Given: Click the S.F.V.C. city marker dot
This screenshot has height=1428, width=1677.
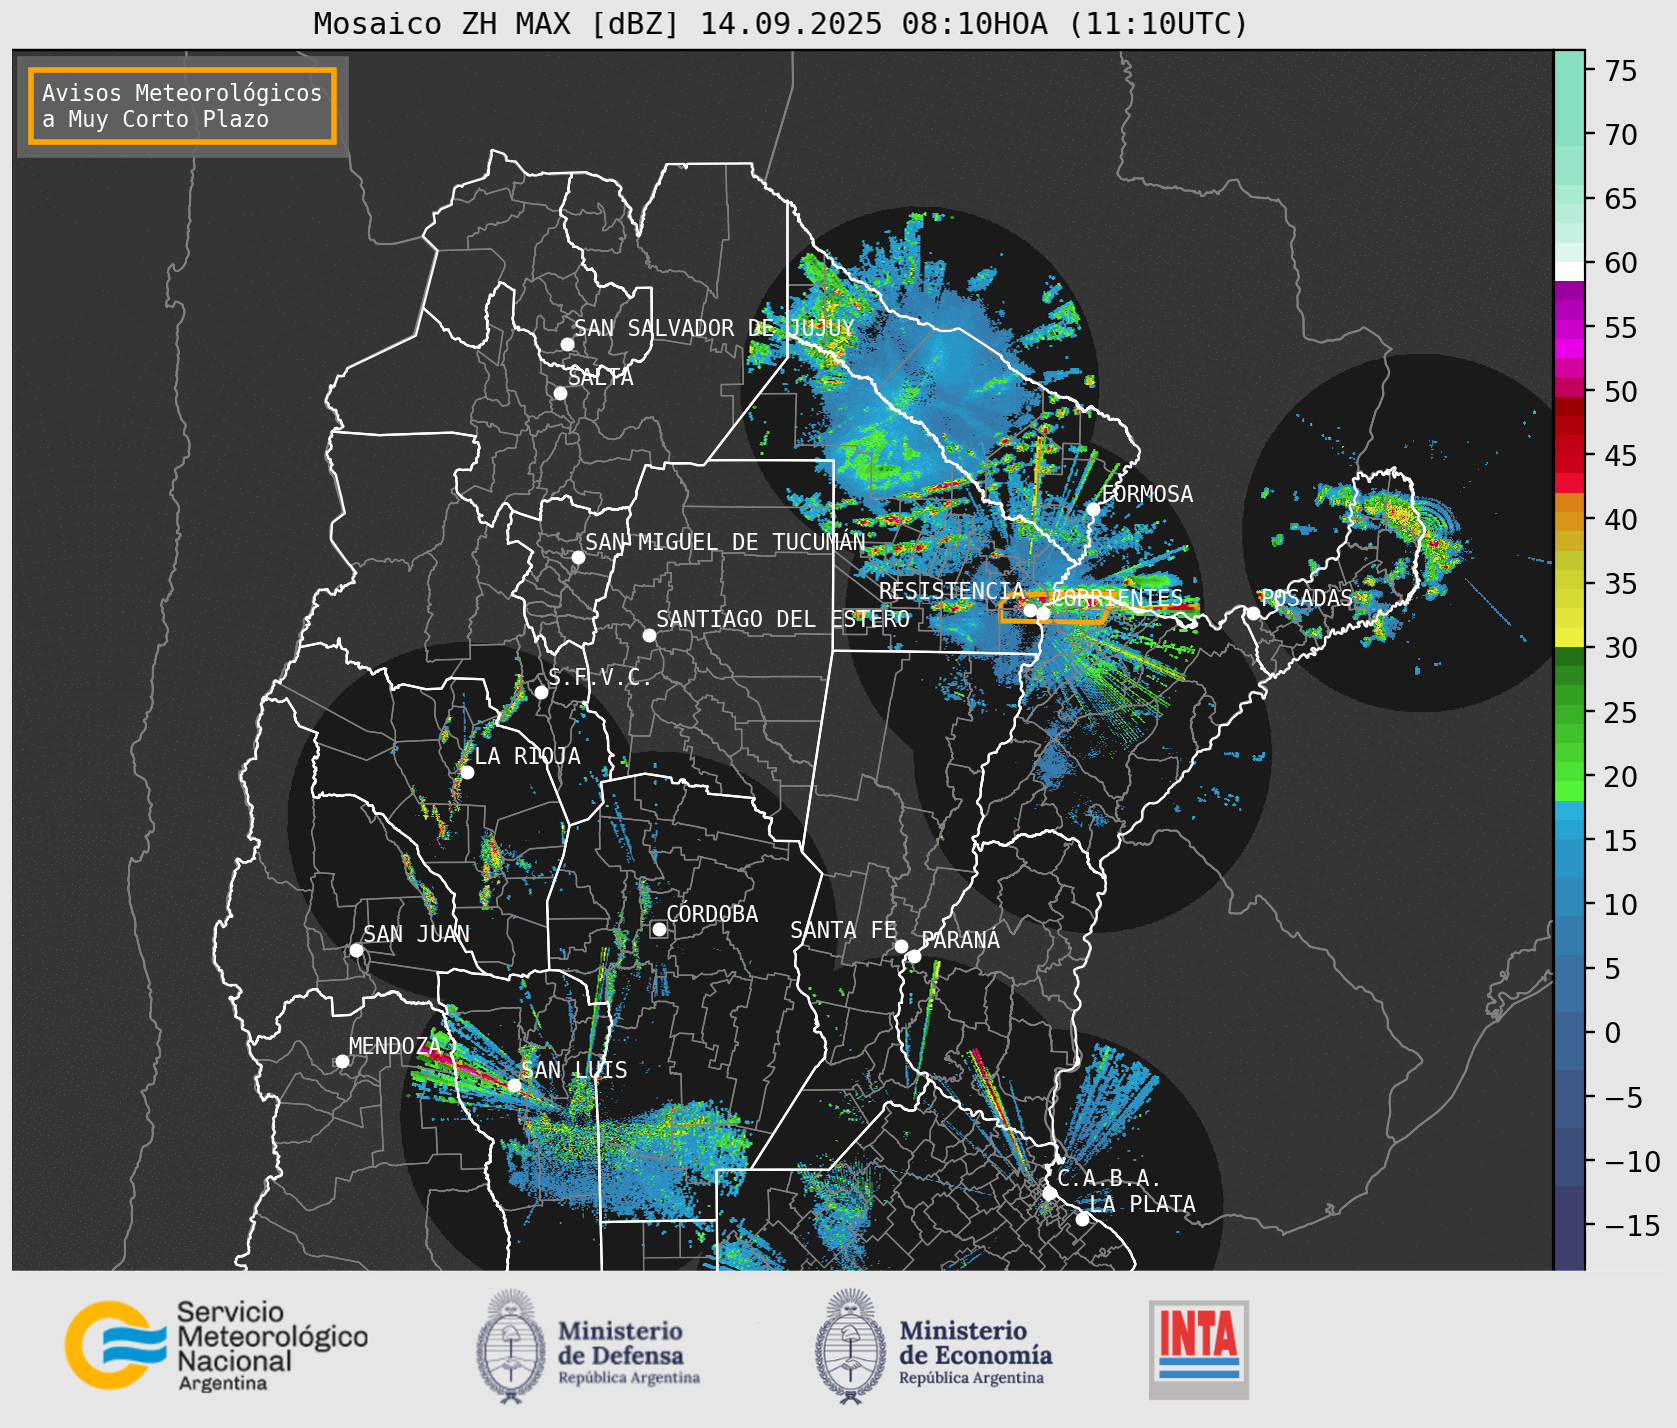Looking at the screenshot, I should (x=541, y=692).
